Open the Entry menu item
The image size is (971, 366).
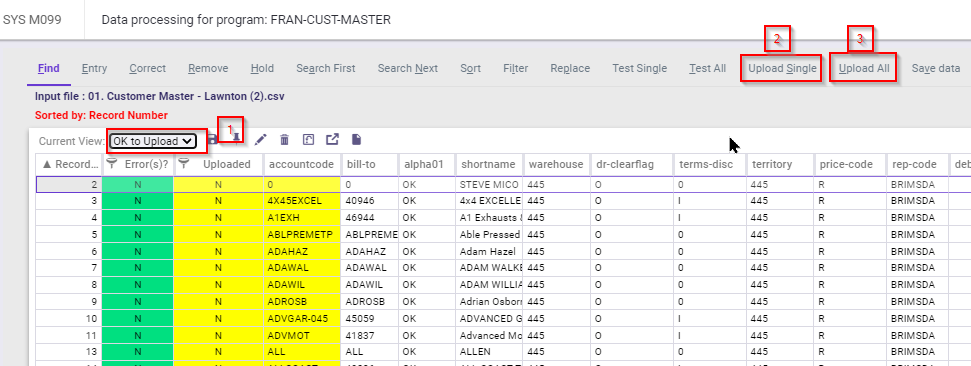pos(94,68)
